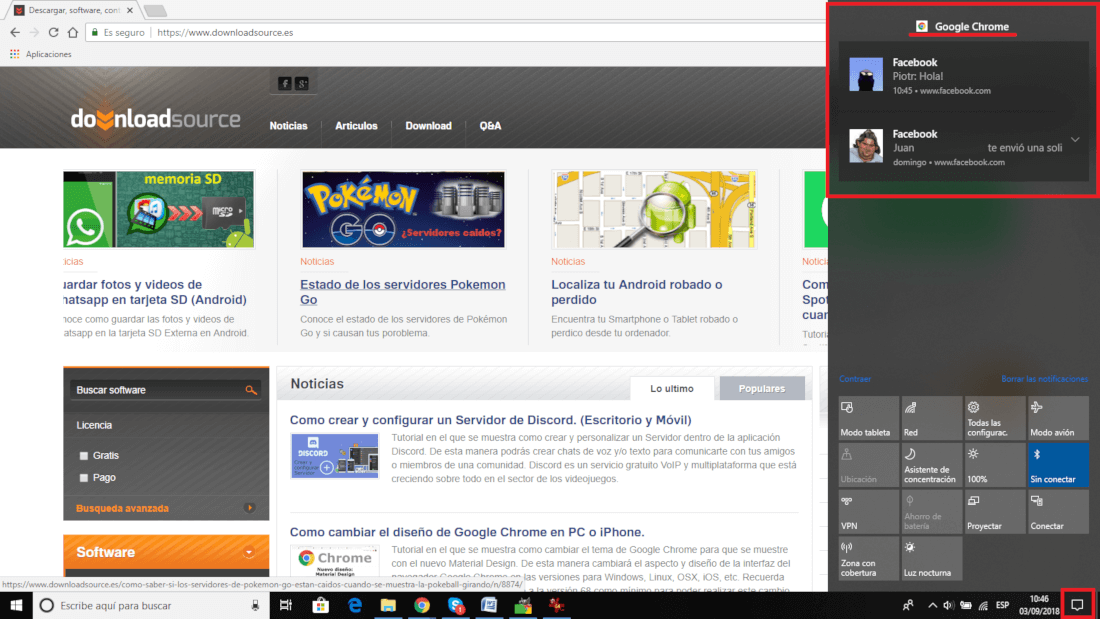Click the Windows Start button
Image resolution: width=1100 pixels, height=619 pixels.
(x=16, y=605)
